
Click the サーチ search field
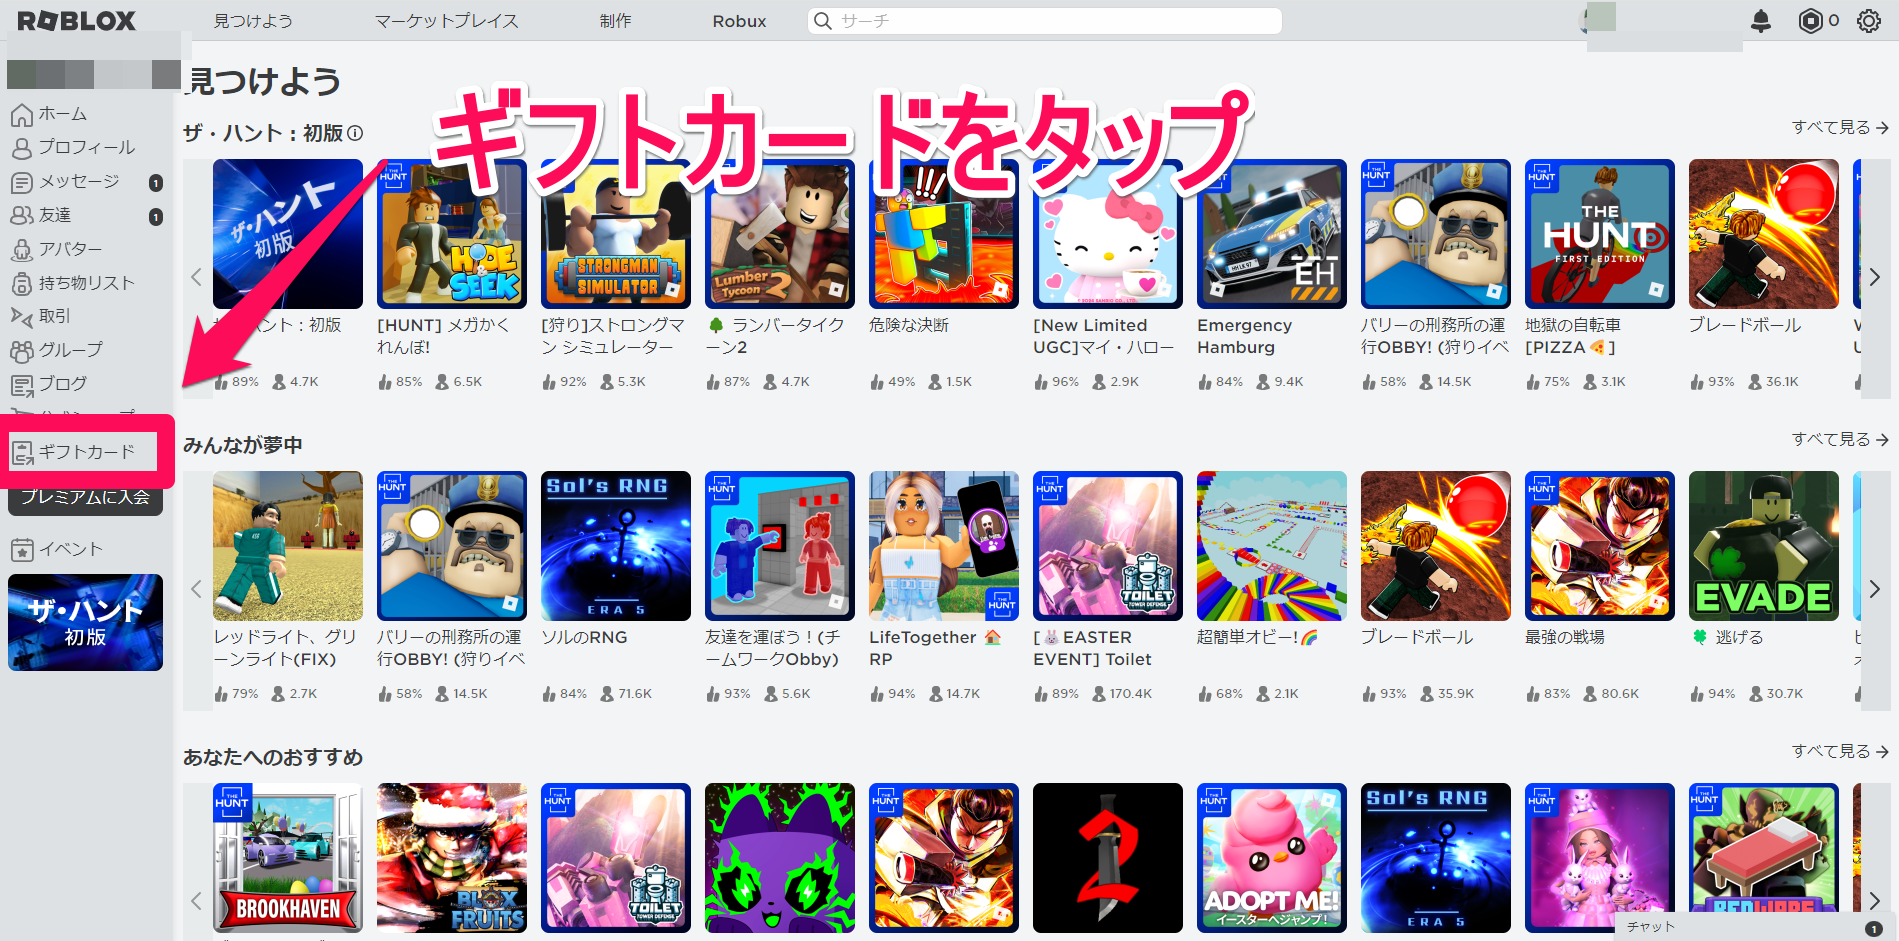(1044, 20)
